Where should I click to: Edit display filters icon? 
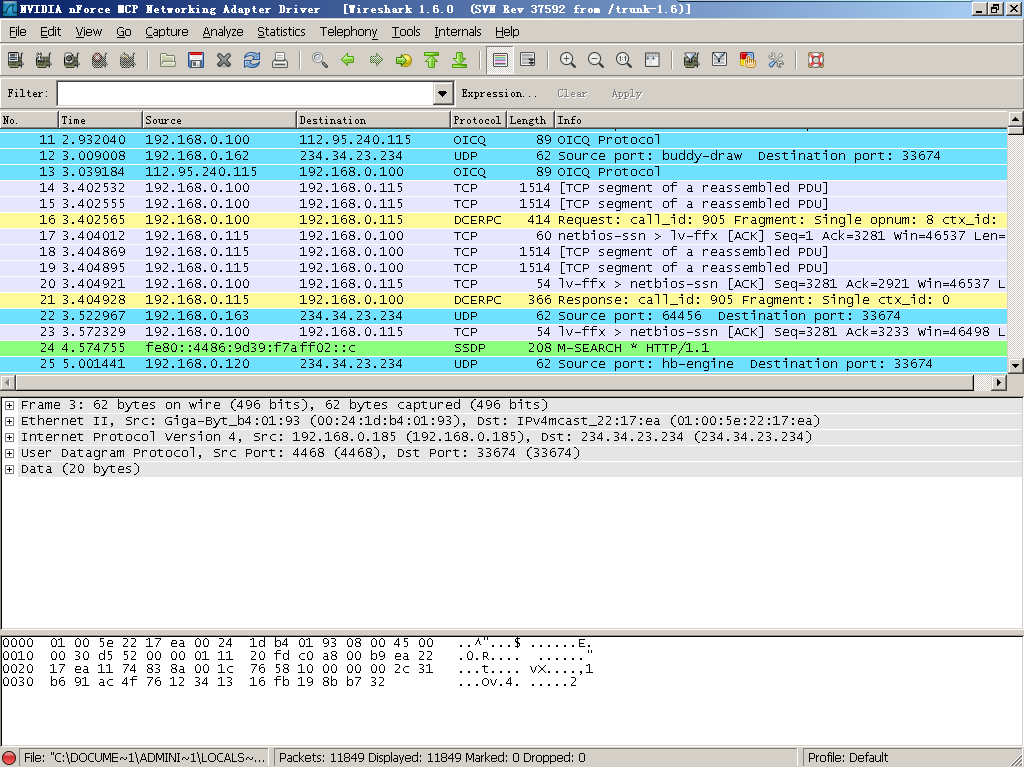click(720, 60)
